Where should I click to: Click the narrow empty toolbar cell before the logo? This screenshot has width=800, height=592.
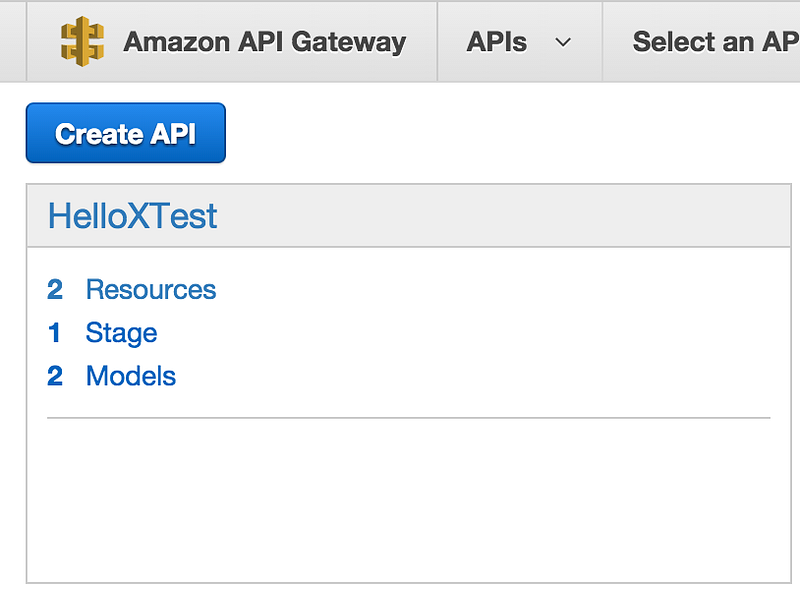(13, 41)
